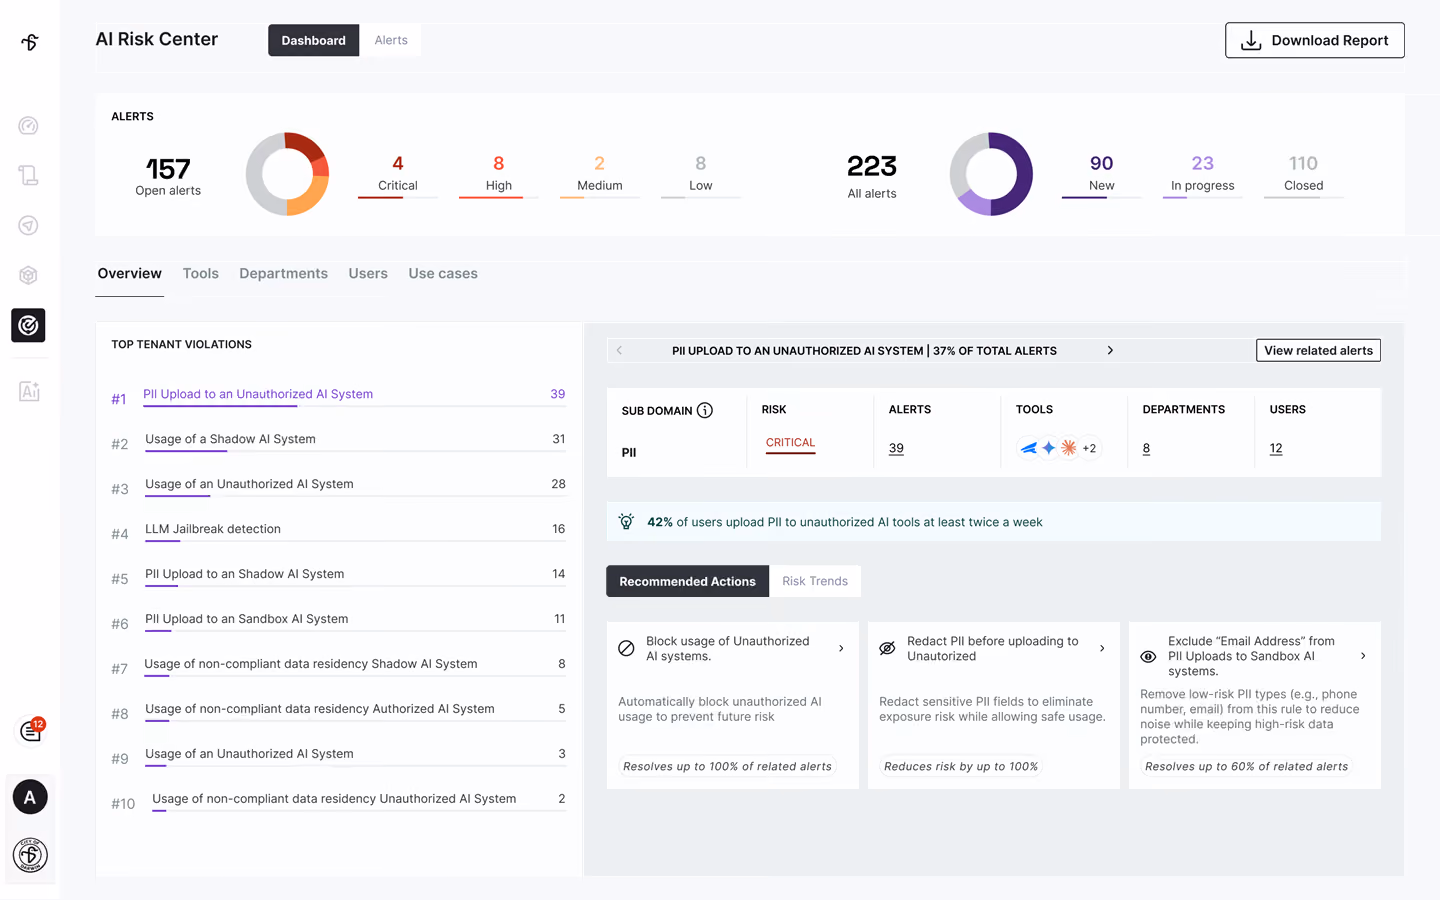Viewport: 1440px width, 900px height.
Task: Open the 39 alerts count link
Action: [x=896, y=448]
